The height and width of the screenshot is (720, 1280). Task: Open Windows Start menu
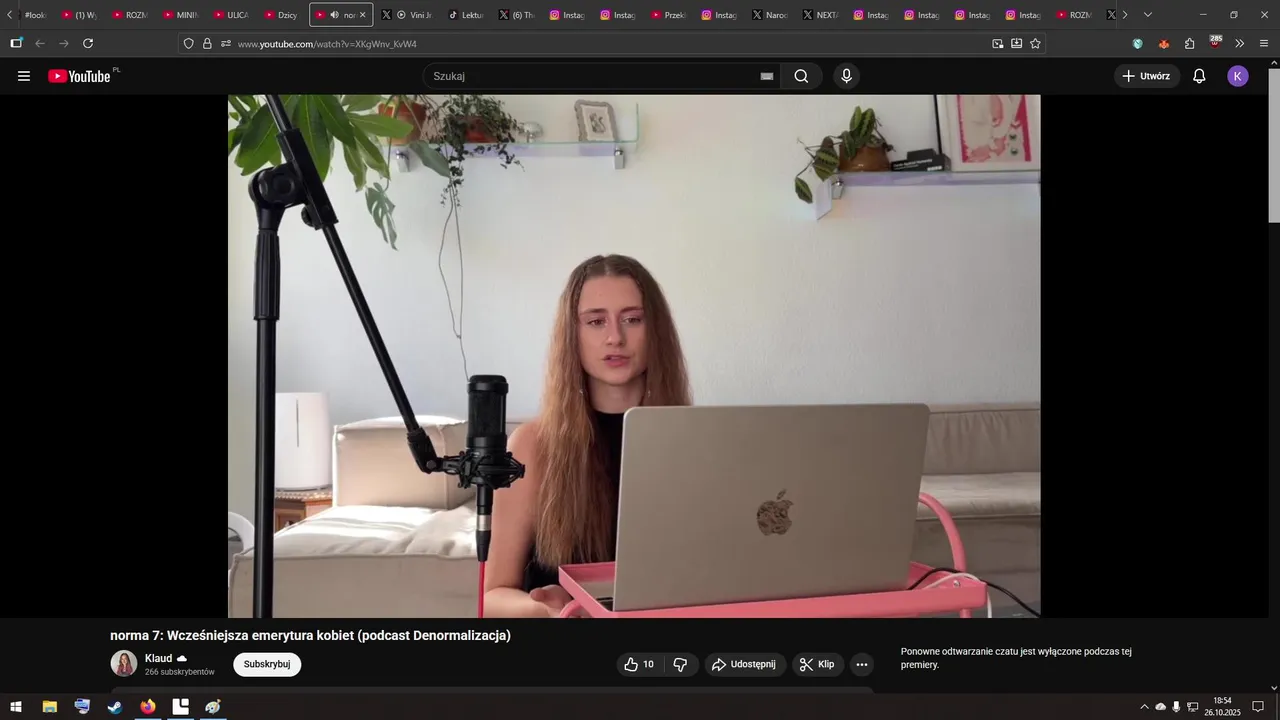(x=16, y=707)
